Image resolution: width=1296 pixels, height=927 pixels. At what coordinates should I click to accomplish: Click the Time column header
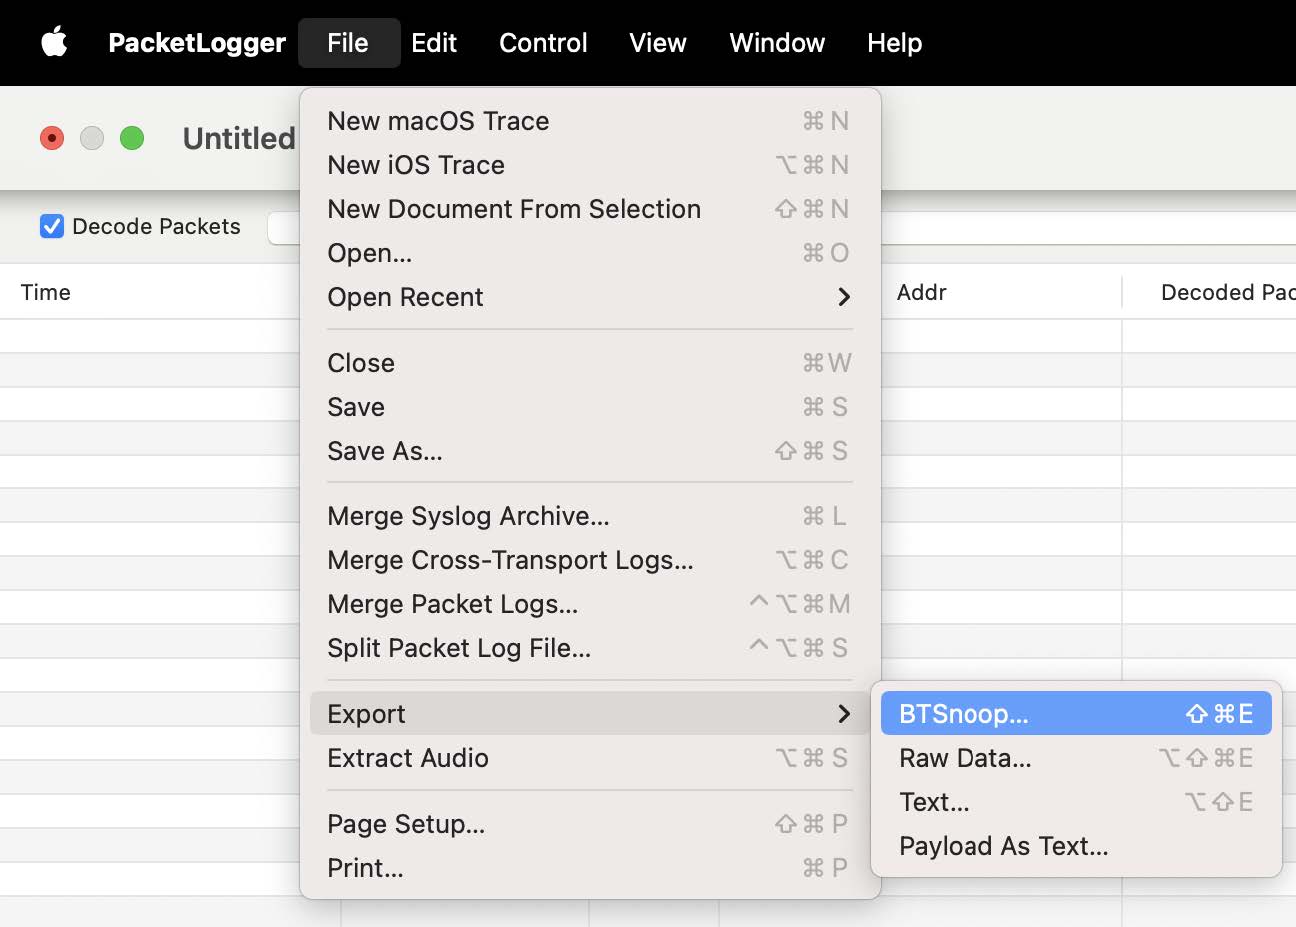[x=46, y=292]
